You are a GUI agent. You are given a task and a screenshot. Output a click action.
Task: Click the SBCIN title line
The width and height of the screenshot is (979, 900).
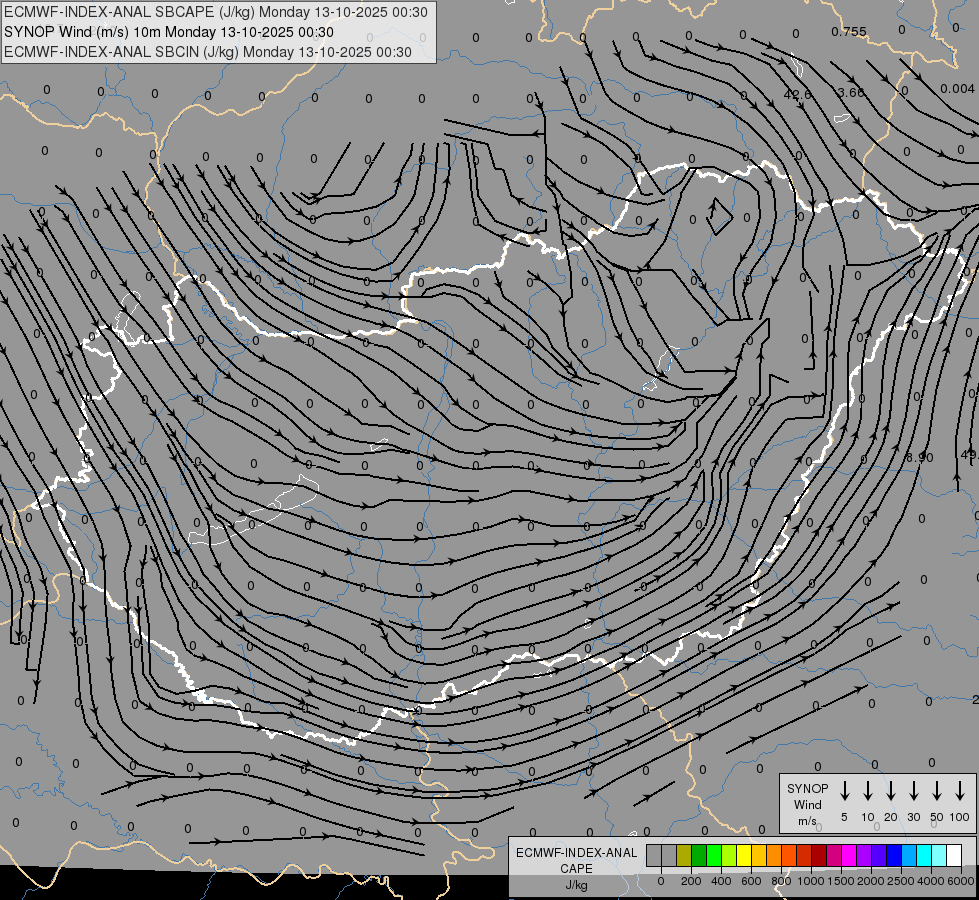coord(208,52)
